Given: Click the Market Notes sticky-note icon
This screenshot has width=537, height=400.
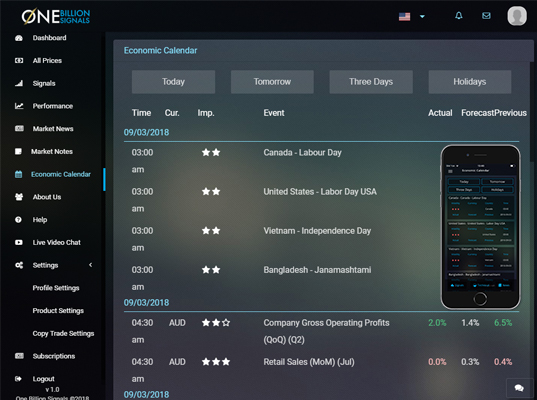Looking at the screenshot, I should 18,151.
